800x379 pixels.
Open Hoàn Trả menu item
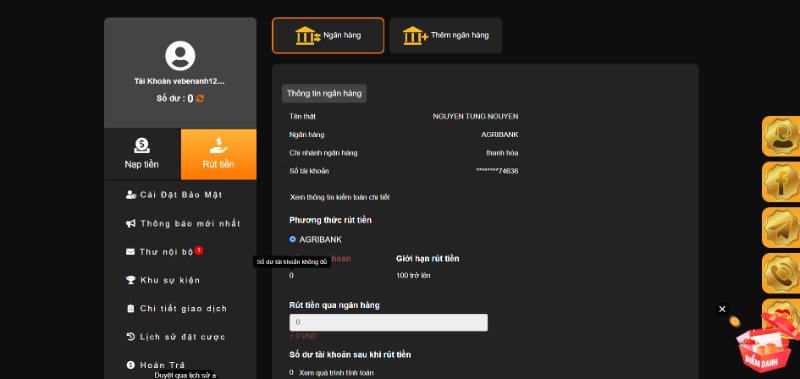[156, 365]
